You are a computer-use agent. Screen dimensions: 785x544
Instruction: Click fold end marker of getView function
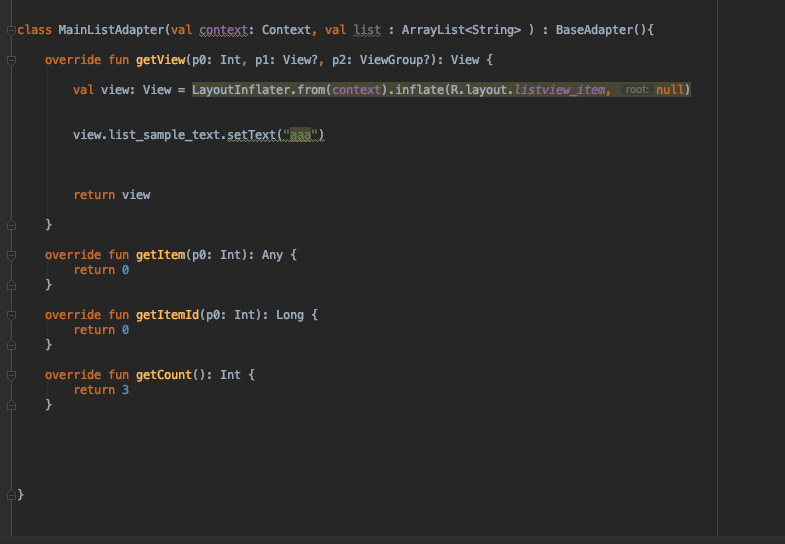pyautogui.click(x=11, y=225)
